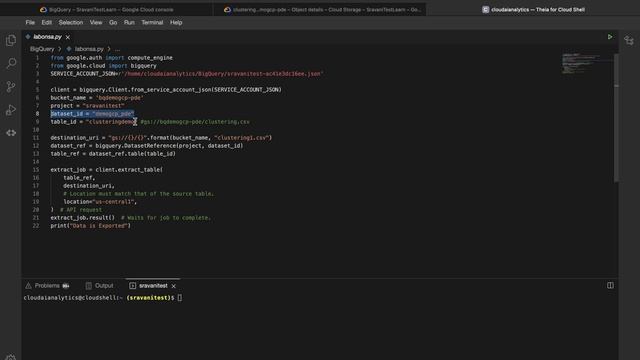Close the sravanitest terminal tab
Screen dimensions: 640x360
tap(173, 286)
